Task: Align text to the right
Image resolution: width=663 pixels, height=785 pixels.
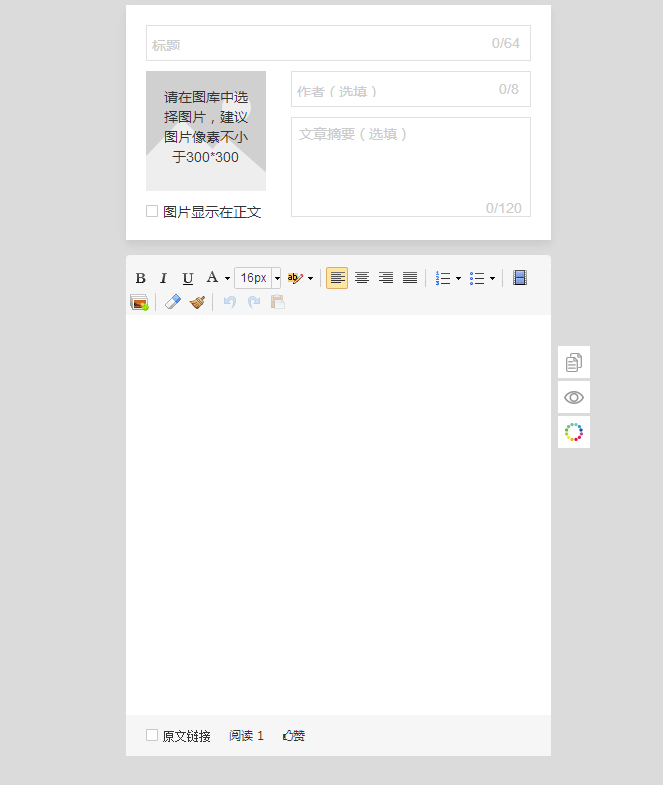Action: pos(386,278)
